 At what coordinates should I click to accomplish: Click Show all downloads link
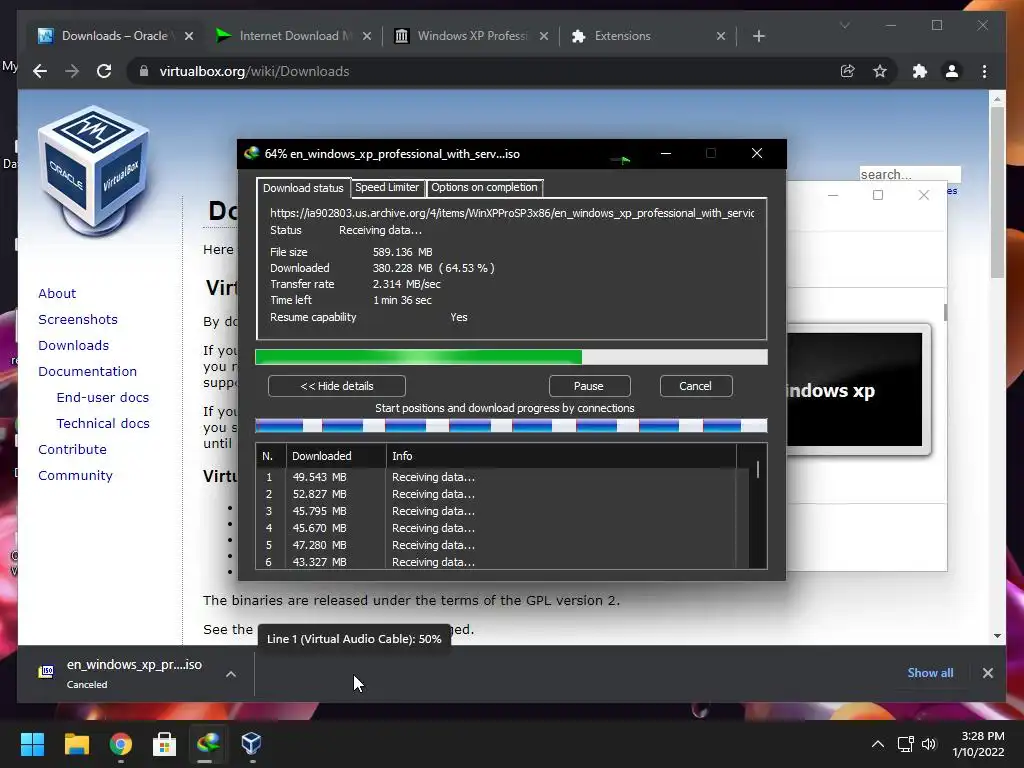click(930, 673)
